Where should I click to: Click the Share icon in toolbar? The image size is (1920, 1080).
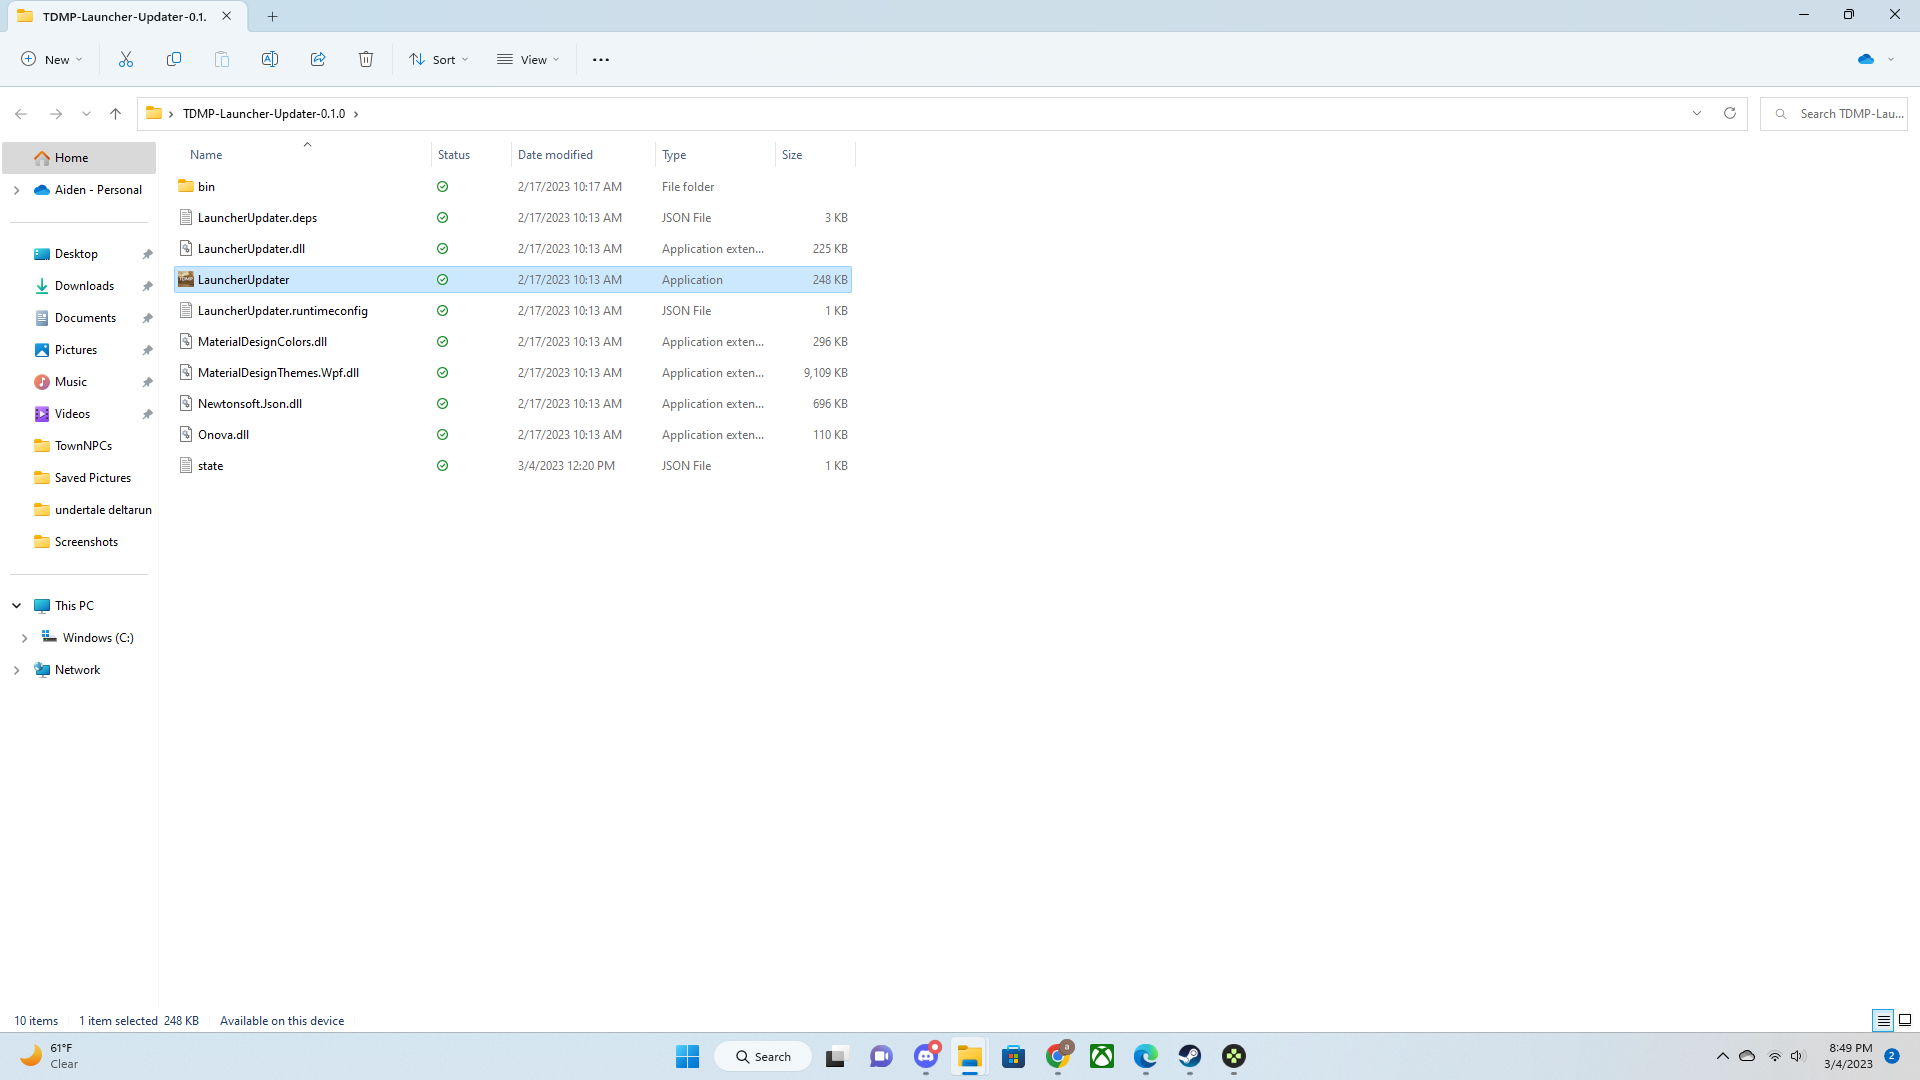click(318, 60)
